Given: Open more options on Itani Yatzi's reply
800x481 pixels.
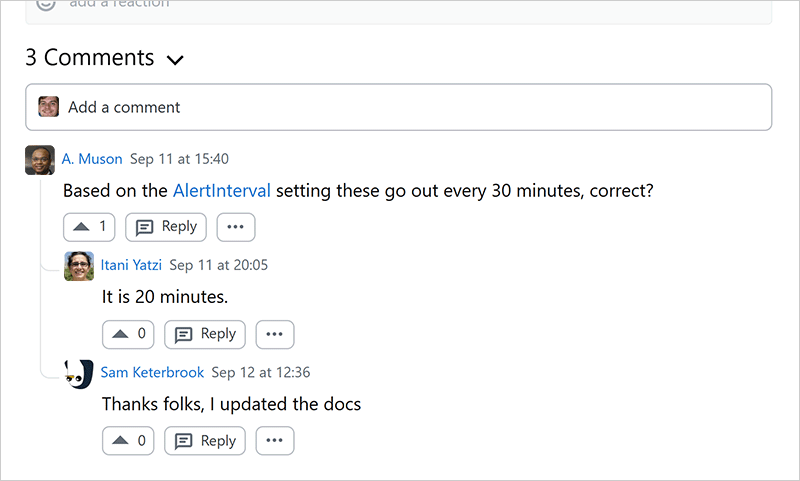Looking at the screenshot, I should [275, 334].
